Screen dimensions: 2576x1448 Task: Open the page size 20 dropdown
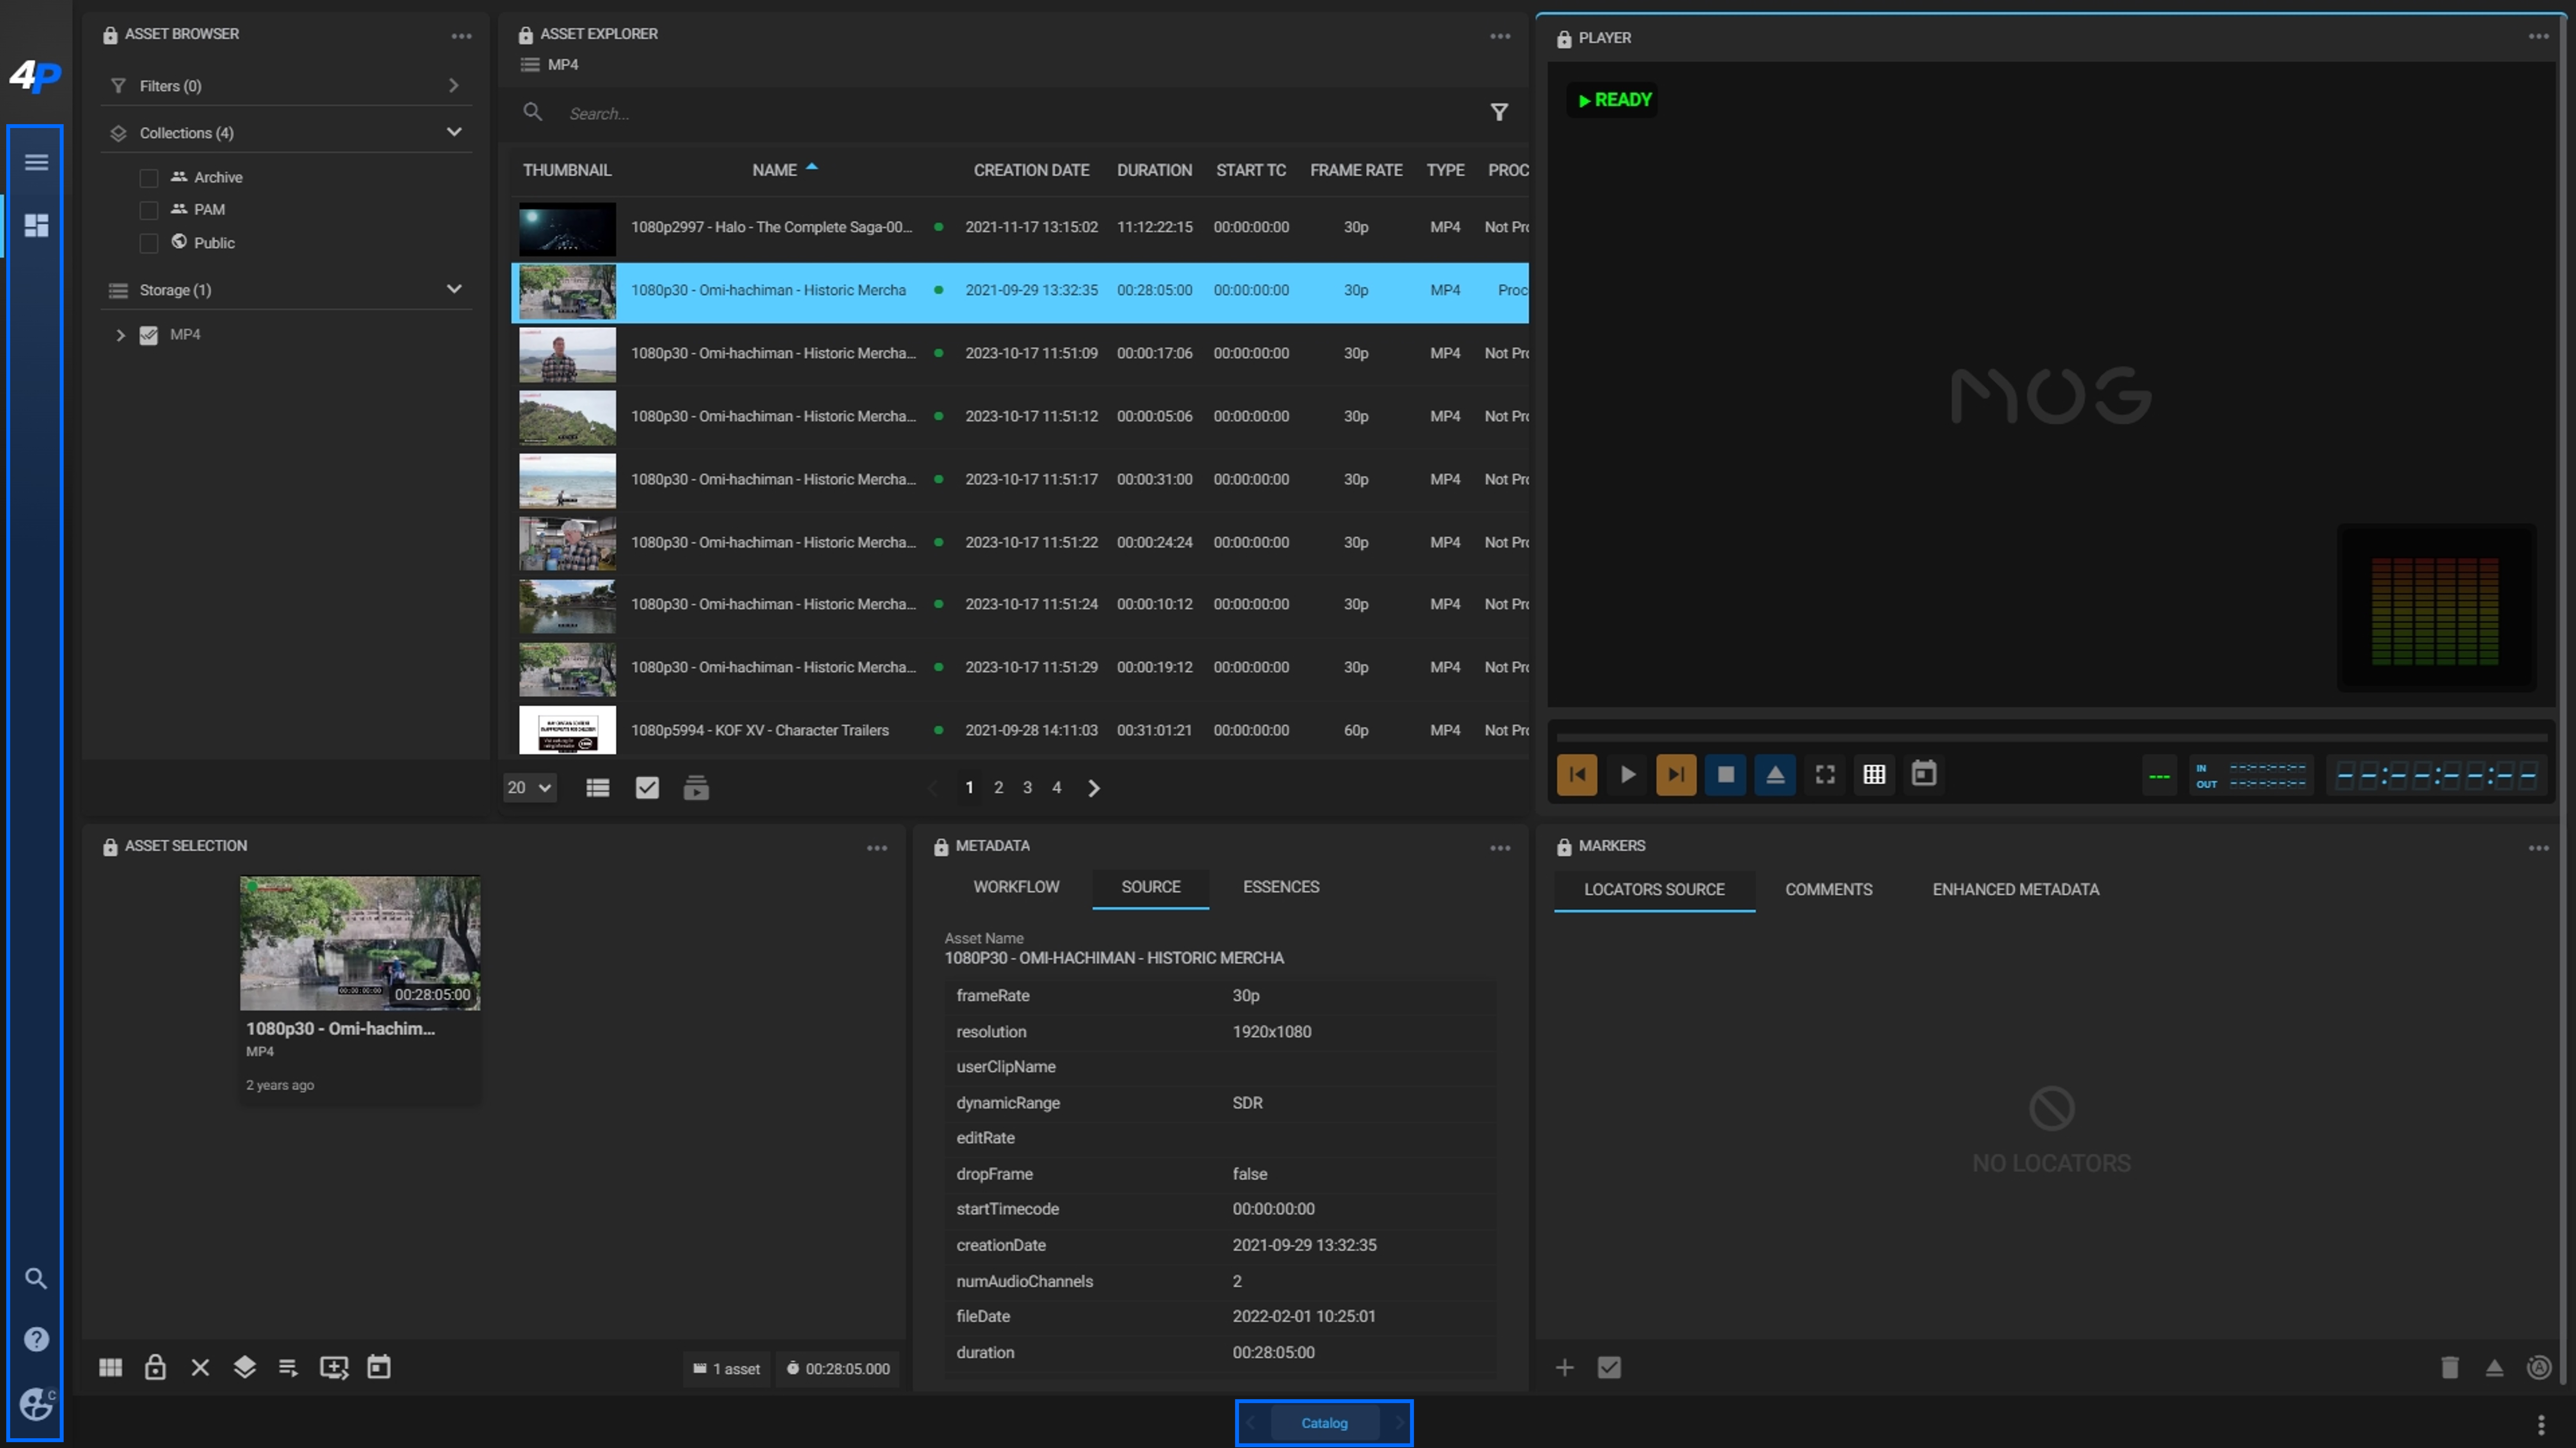tap(529, 788)
